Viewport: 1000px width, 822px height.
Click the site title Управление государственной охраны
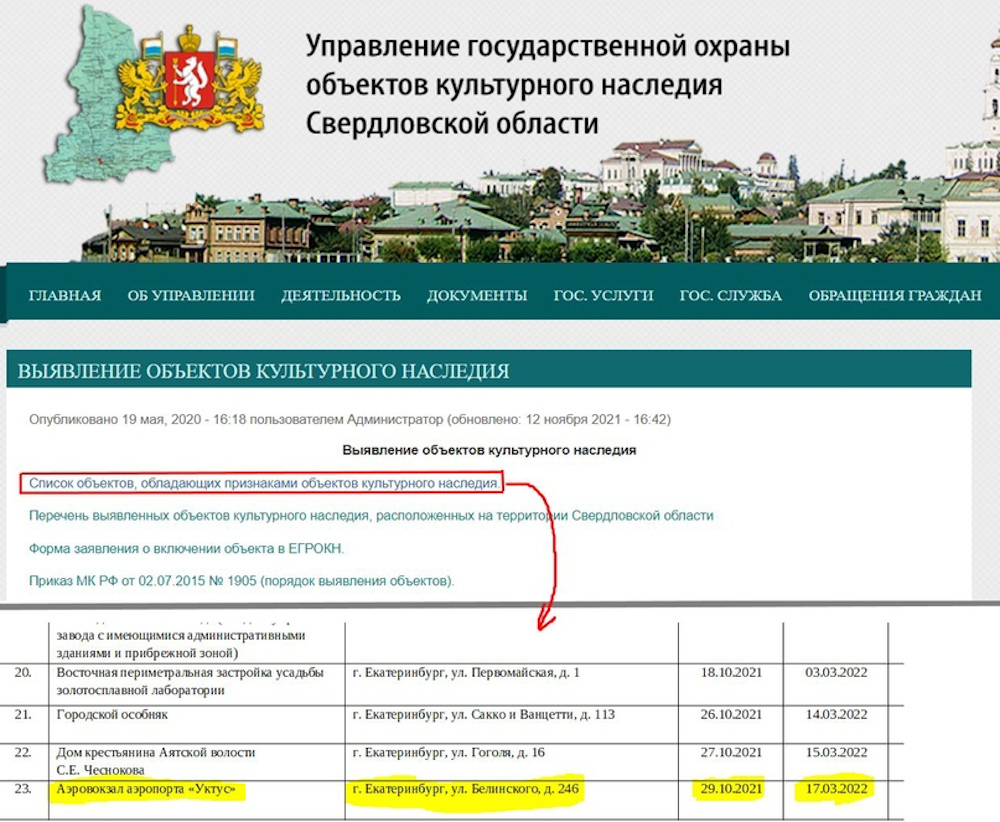(547, 84)
